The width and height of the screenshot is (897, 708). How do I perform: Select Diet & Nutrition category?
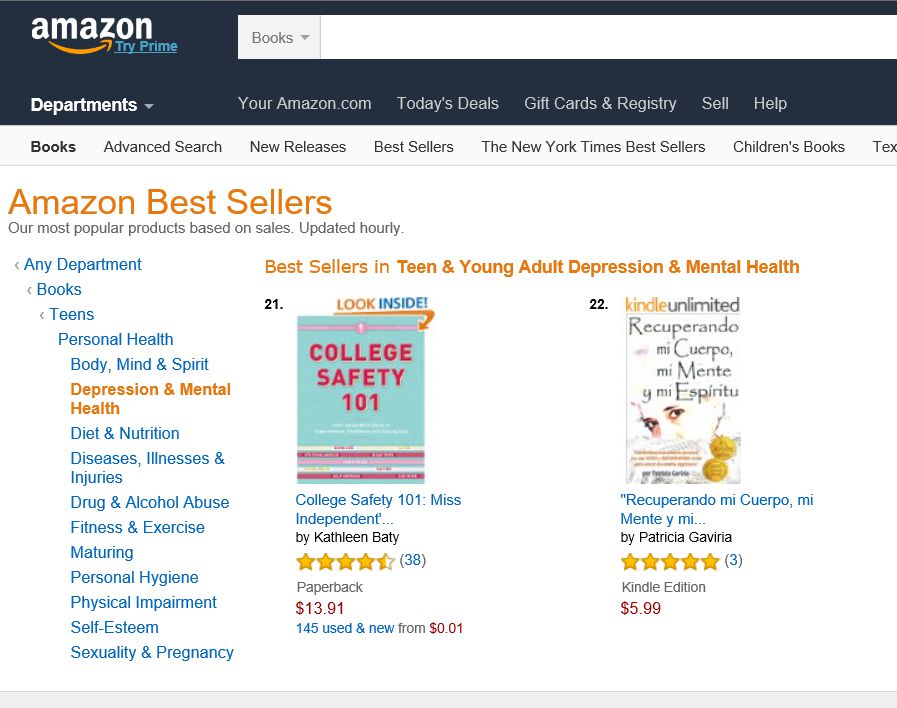(125, 433)
